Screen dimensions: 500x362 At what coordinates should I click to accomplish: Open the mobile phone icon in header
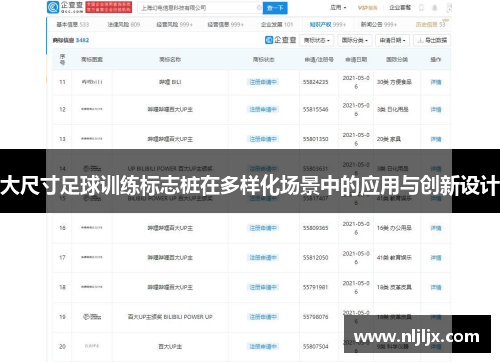(x=421, y=7)
